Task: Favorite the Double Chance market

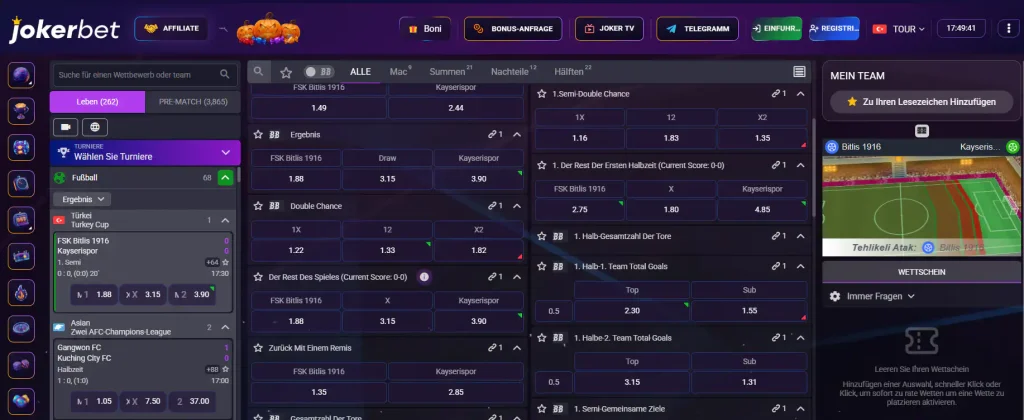Action: (258, 206)
